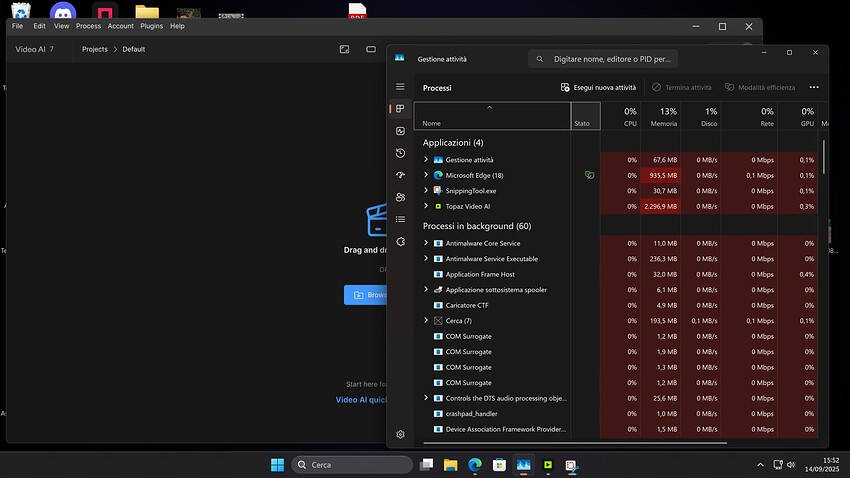Click the Task Manager horizontal scrollbar
This screenshot has width=850, height=478.
click(x=575, y=443)
